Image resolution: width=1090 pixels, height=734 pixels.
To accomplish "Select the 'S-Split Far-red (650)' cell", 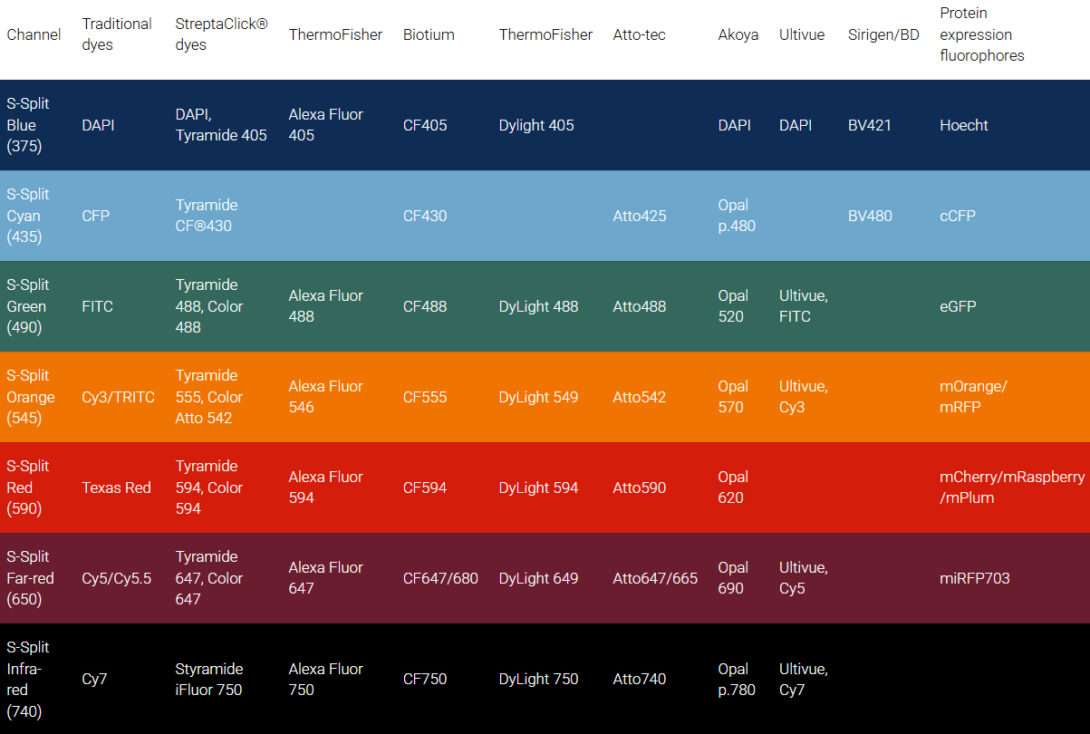I will pos(30,578).
